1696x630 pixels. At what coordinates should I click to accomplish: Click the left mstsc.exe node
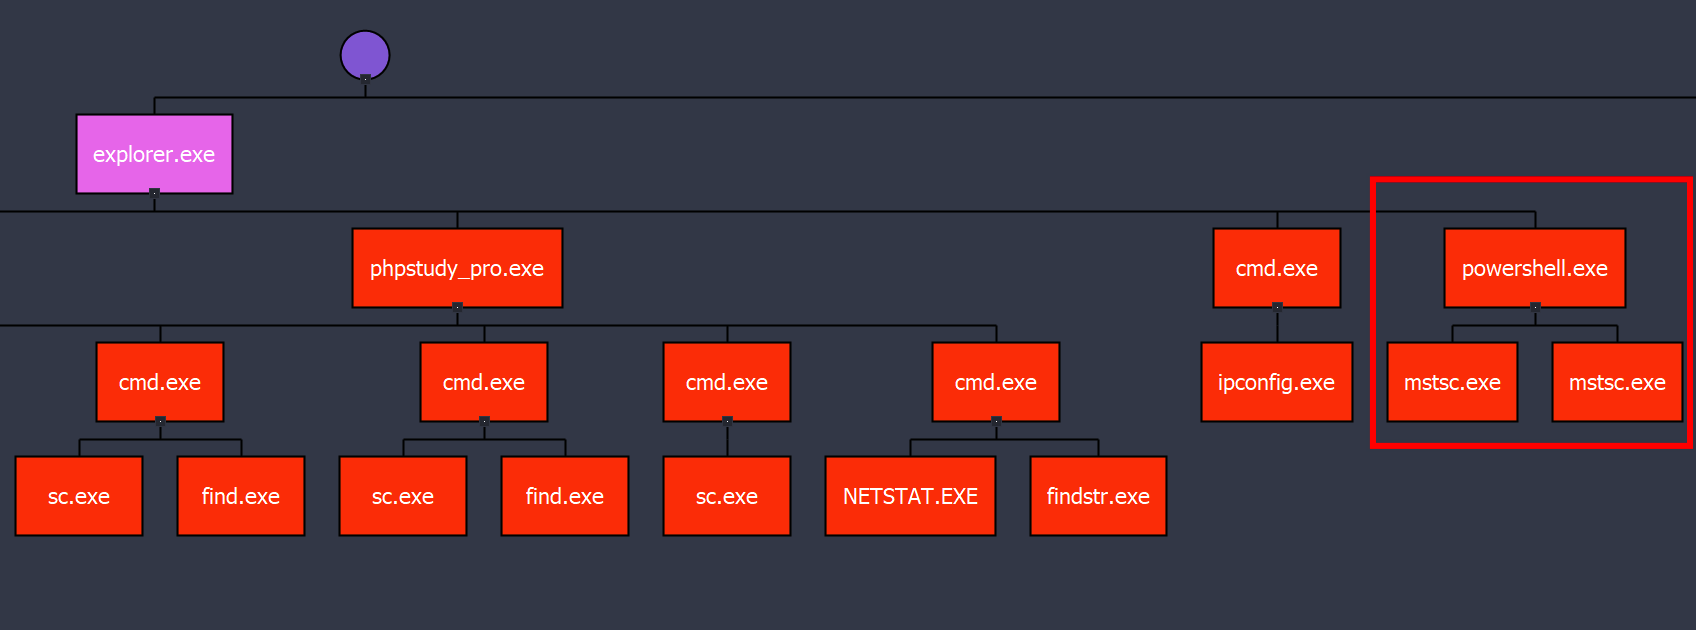[x=1452, y=382]
